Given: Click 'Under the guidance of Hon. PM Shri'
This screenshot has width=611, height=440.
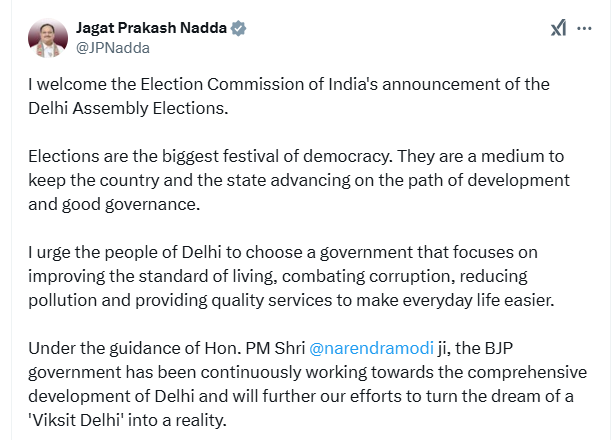Looking at the screenshot, I should [x=167, y=348].
